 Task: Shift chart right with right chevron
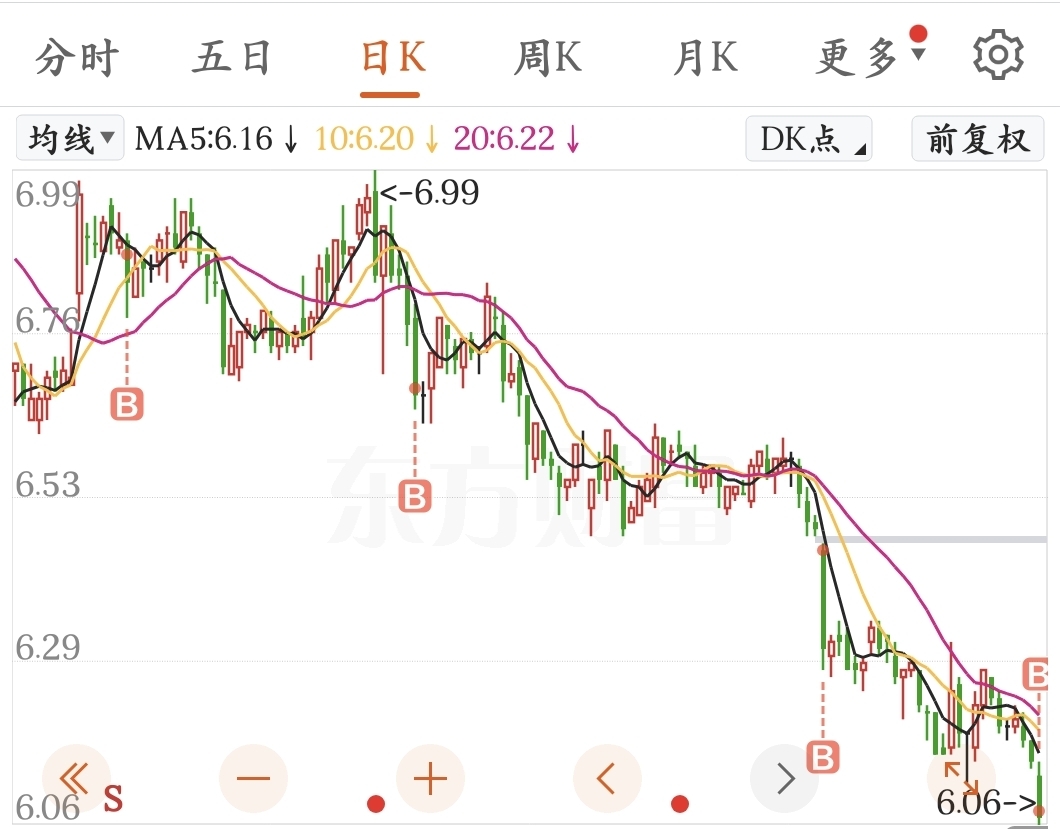785,778
